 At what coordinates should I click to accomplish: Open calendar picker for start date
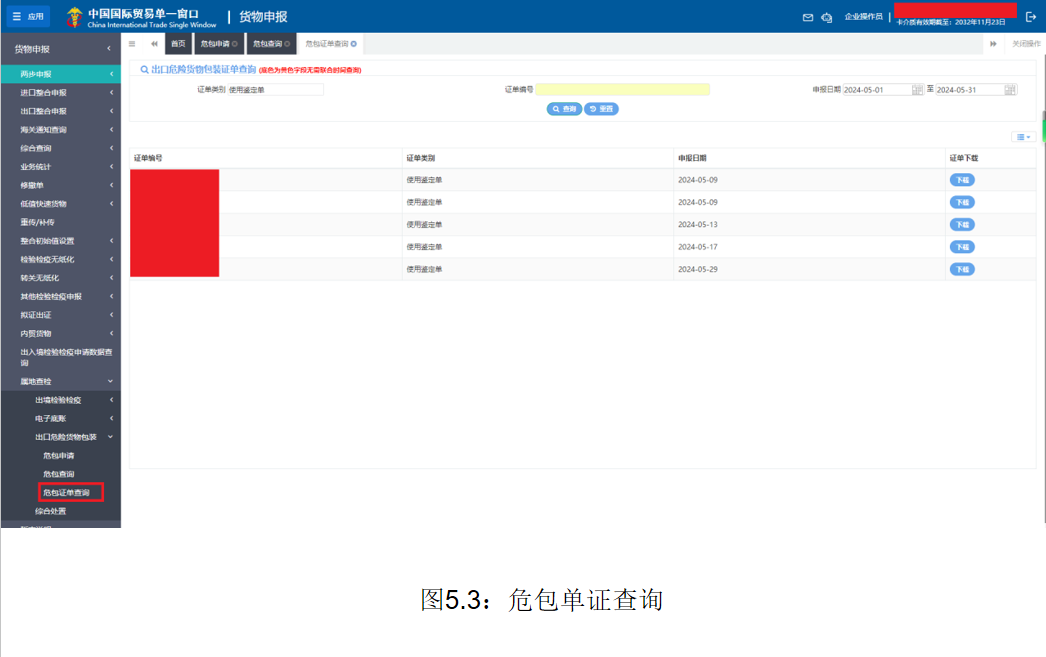click(x=917, y=90)
